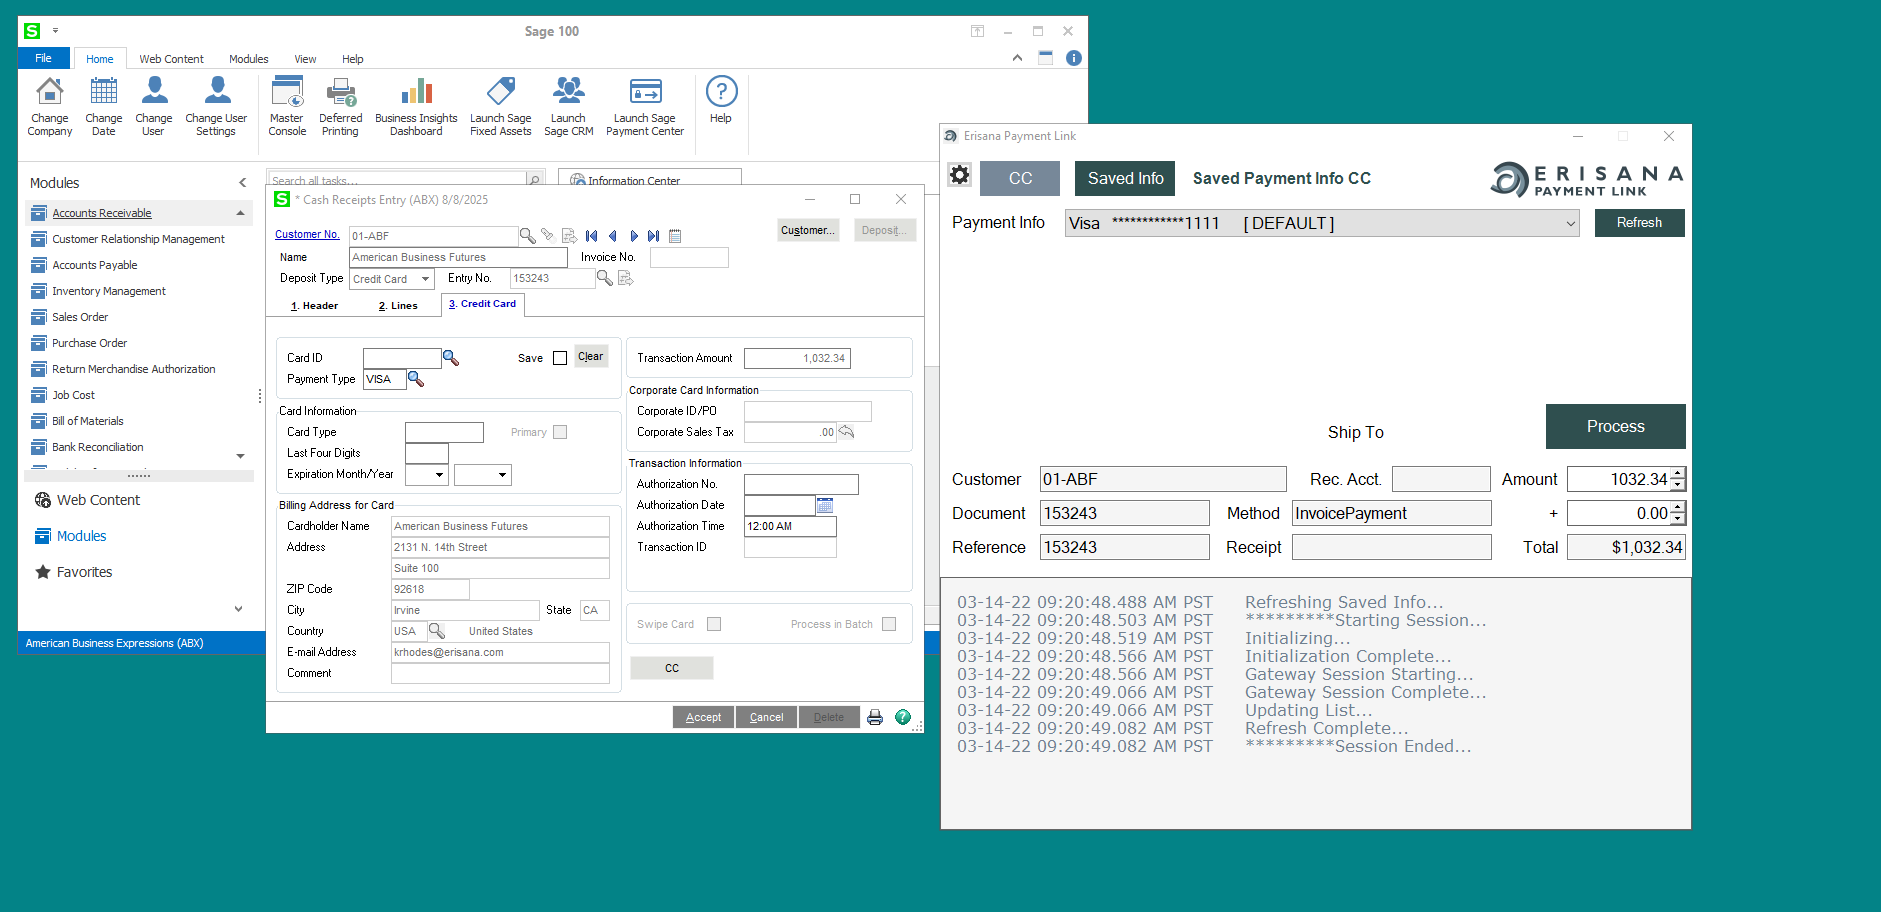
Task: Click the Receipt field in Erisana
Action: tap(1391, 547)
